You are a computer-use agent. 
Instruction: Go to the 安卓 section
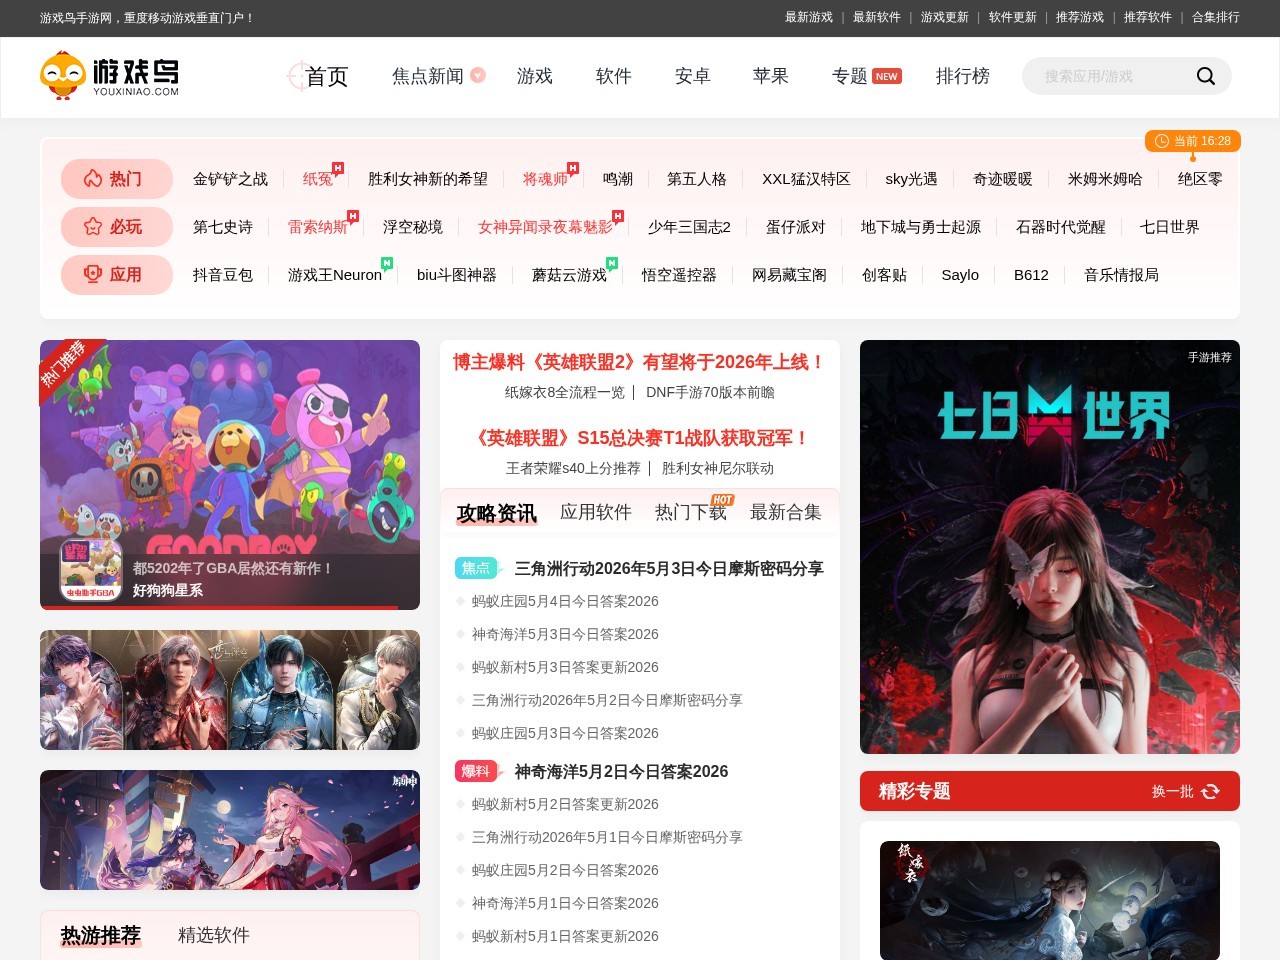(x=692, y=76)
